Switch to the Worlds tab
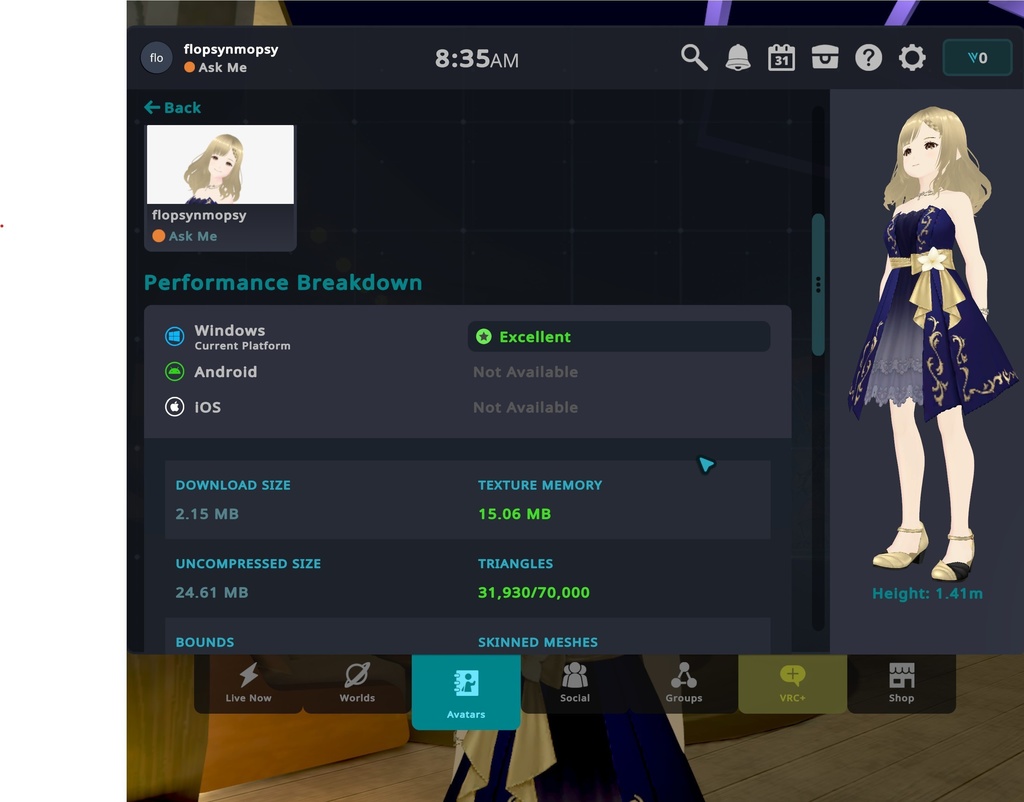The height and width of the screenshot is (802, 1024). [357, 684]
